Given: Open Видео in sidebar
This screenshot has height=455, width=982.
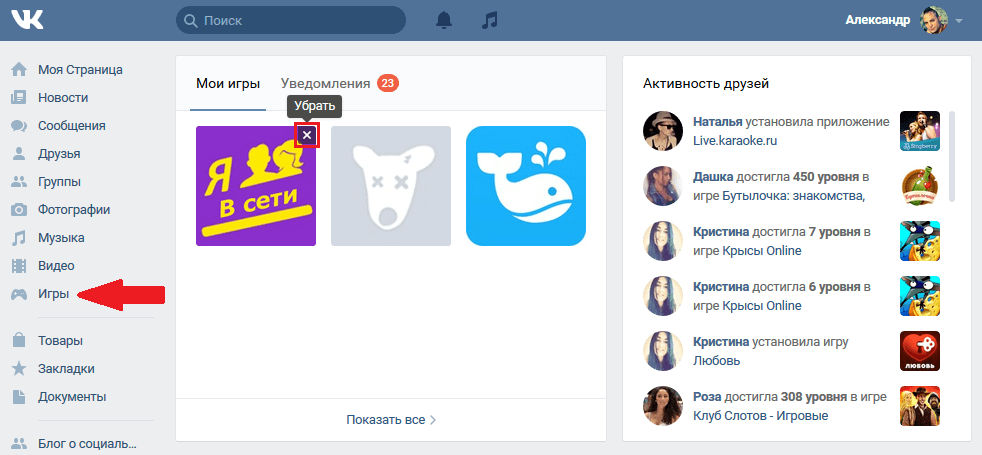Looking at the screenshot, I should pyautogui.click(x=56, y=265).
